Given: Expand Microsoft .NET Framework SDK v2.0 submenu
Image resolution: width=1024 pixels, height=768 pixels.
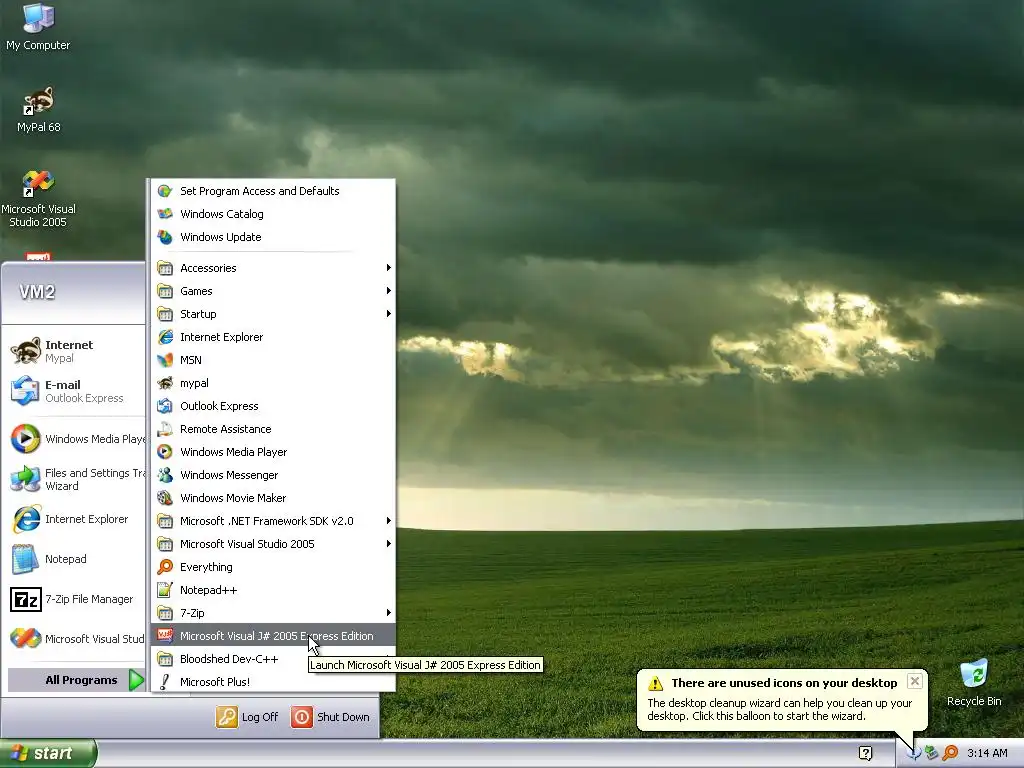Looking at the screenshot, I should click(274, 521).
